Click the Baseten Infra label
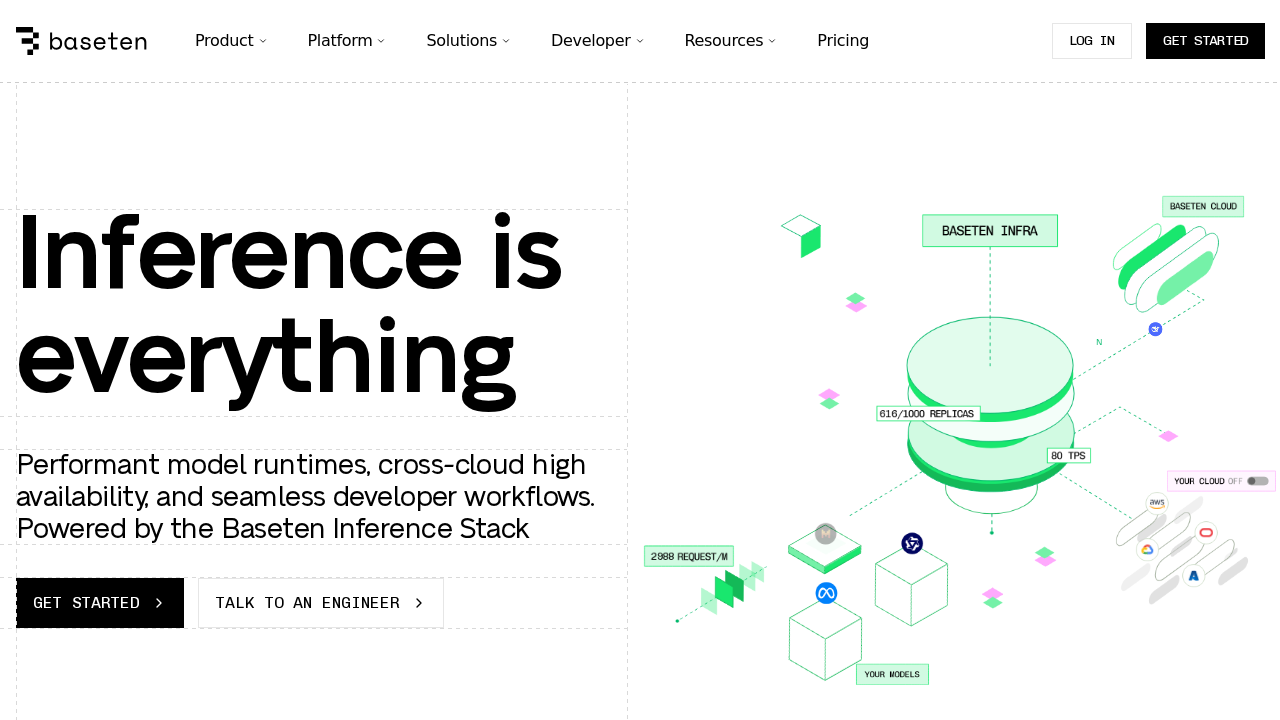1280x720 pixels. 989,231
